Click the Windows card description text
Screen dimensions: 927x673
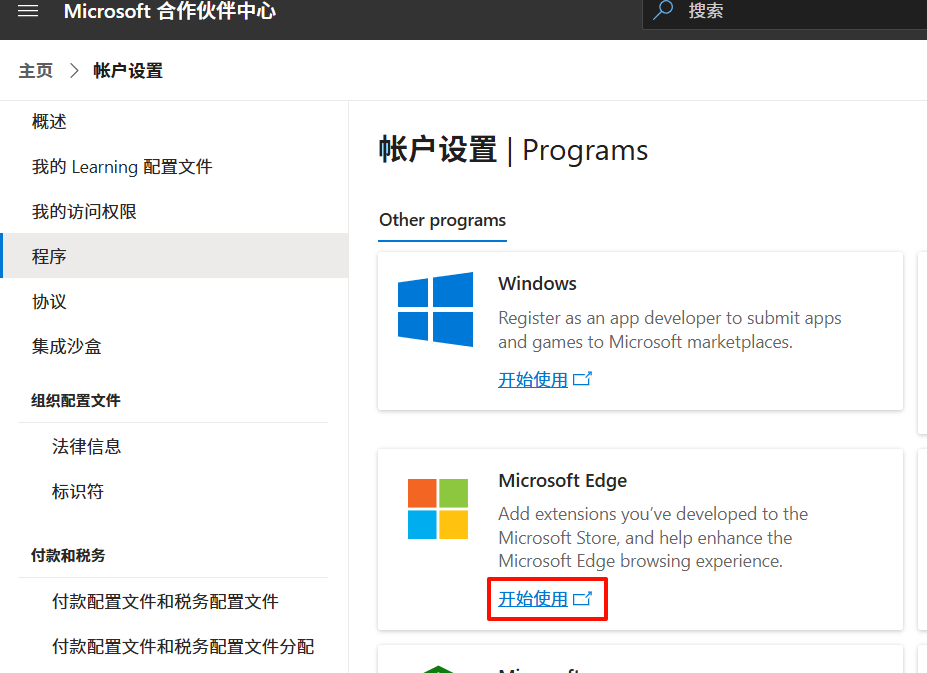670,330
